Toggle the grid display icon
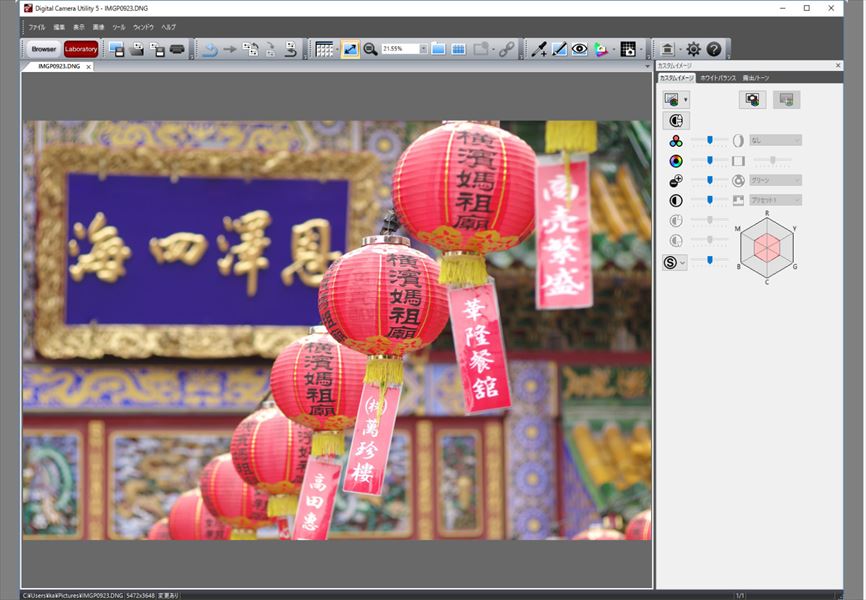 (x=324, y=49)
